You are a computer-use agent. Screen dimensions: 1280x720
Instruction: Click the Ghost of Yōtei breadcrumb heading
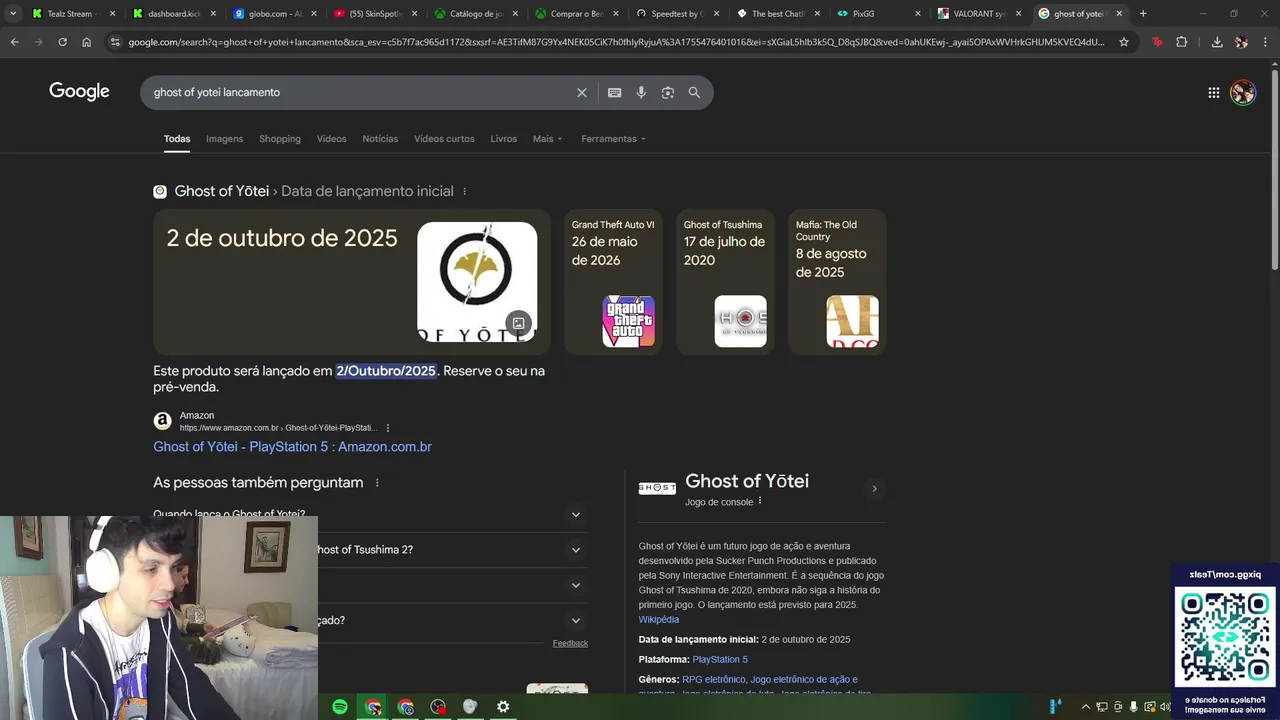222,191
